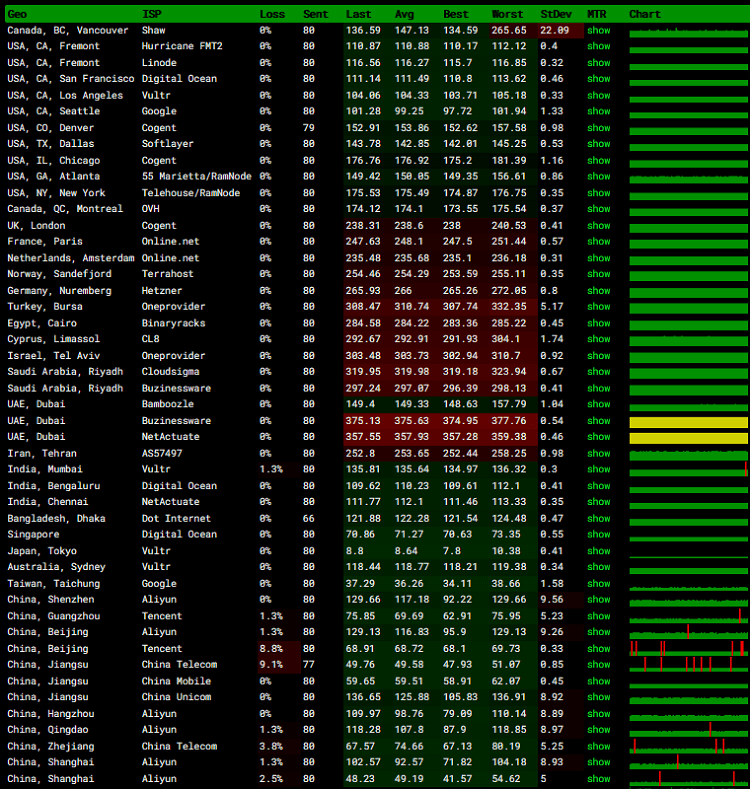This screenshot has width=750, height=789.
Task: Click the Worst column header
Action: coord(507,14)
